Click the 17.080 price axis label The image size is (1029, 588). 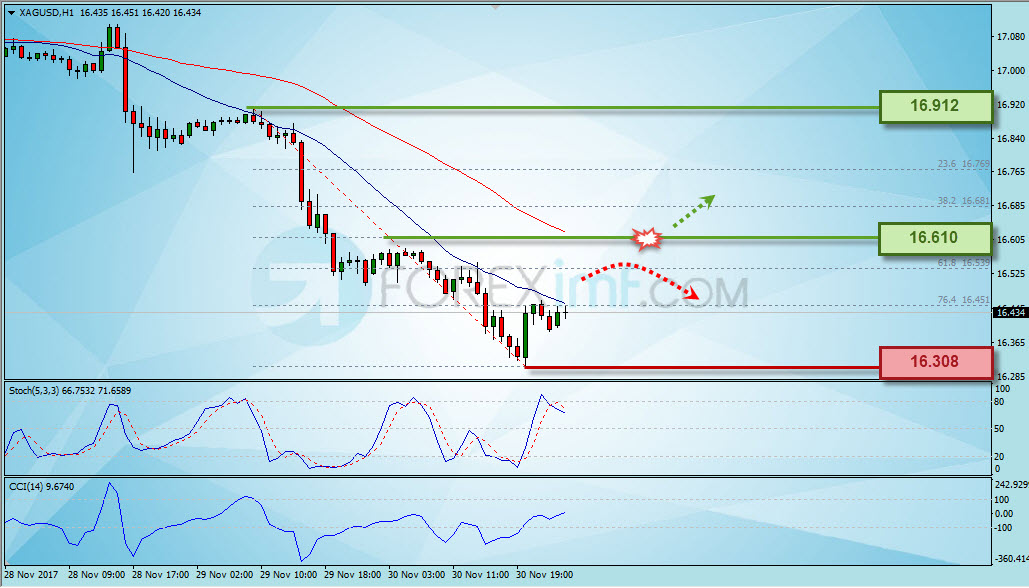coord(1011,37)
